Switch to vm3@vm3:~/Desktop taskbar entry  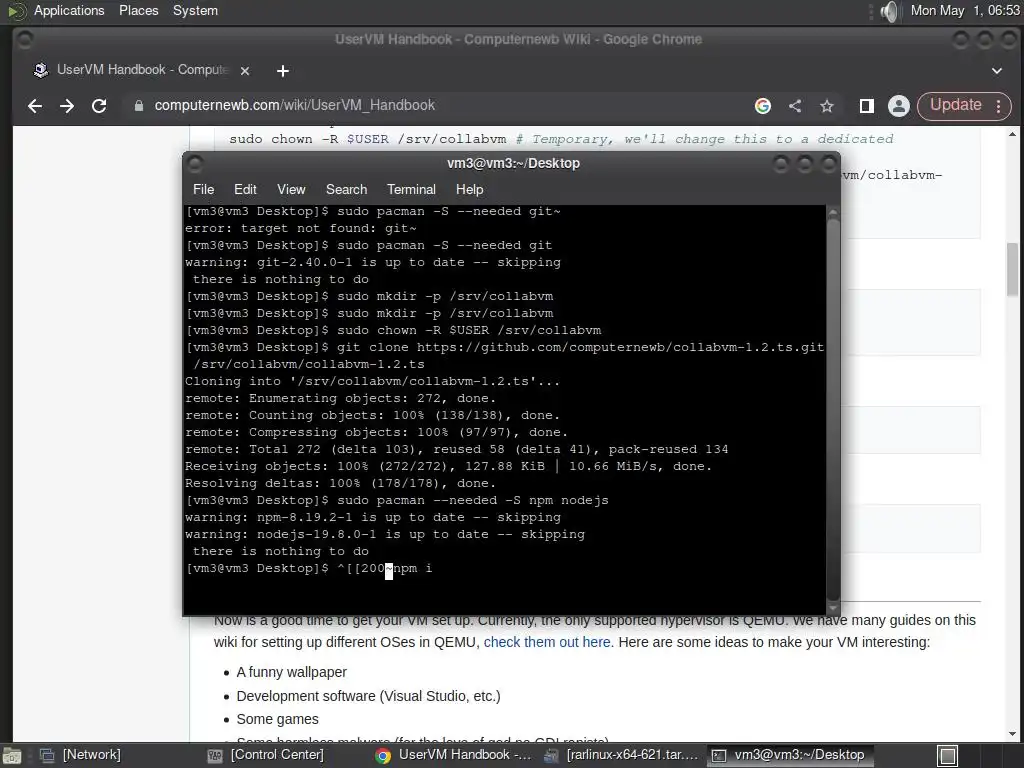(x=789, y=755)
